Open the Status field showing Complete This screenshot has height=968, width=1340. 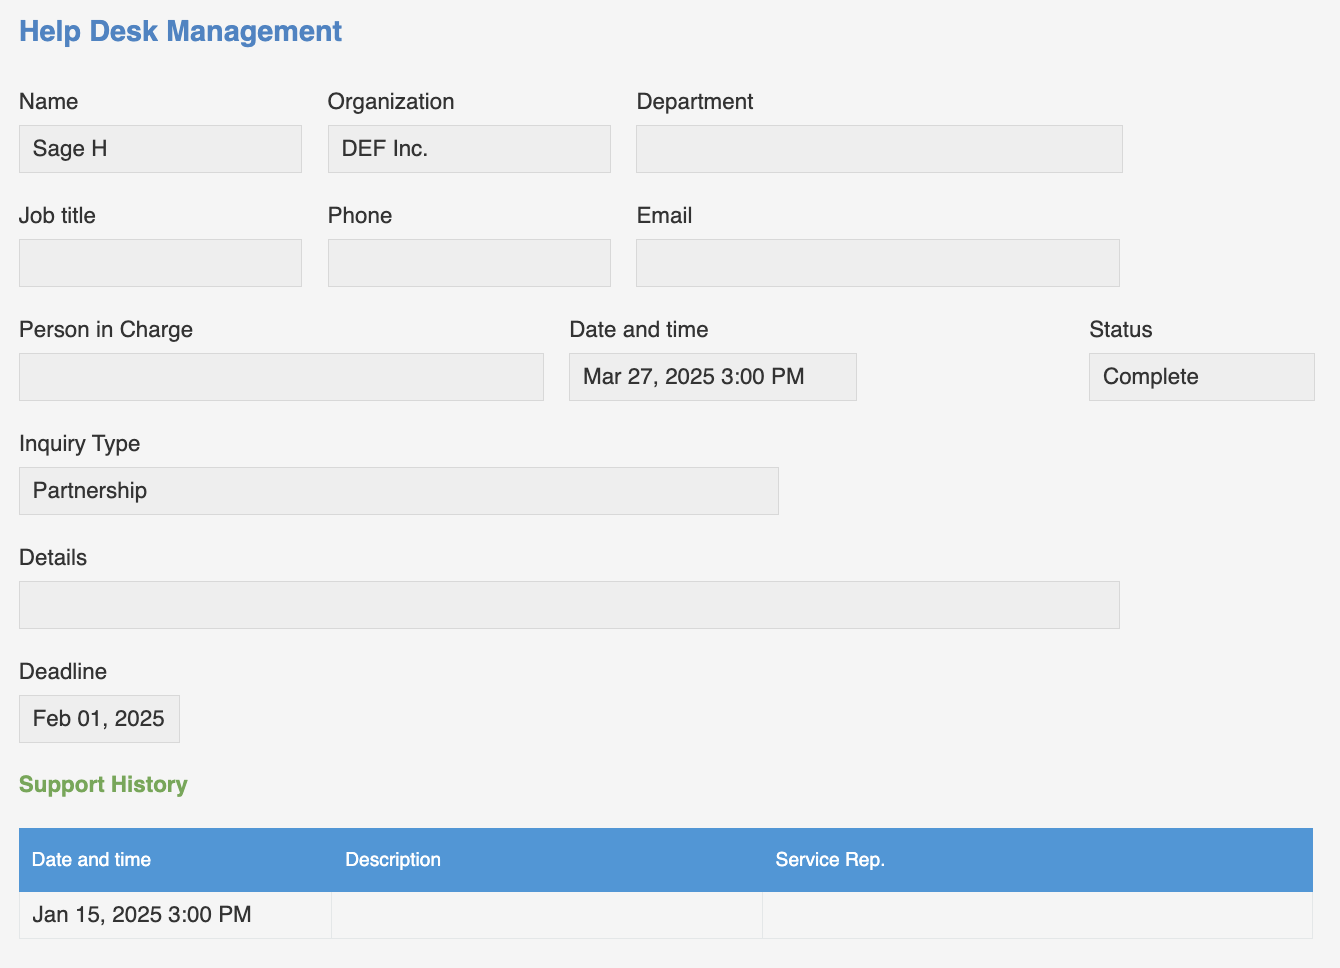(x=1201, y=377)
